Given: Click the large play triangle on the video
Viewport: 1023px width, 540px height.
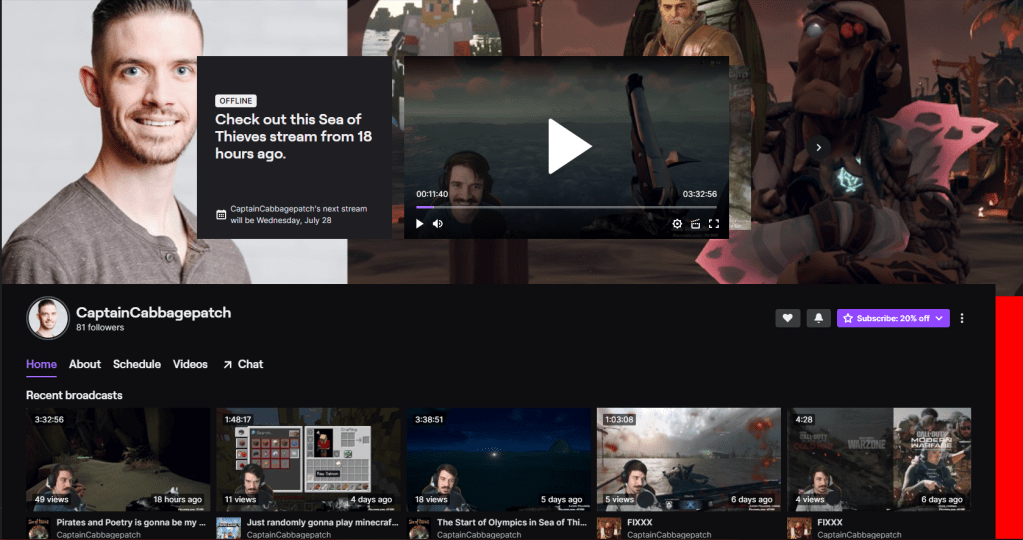Looking at the screenshot, I should tap(568, 147).
